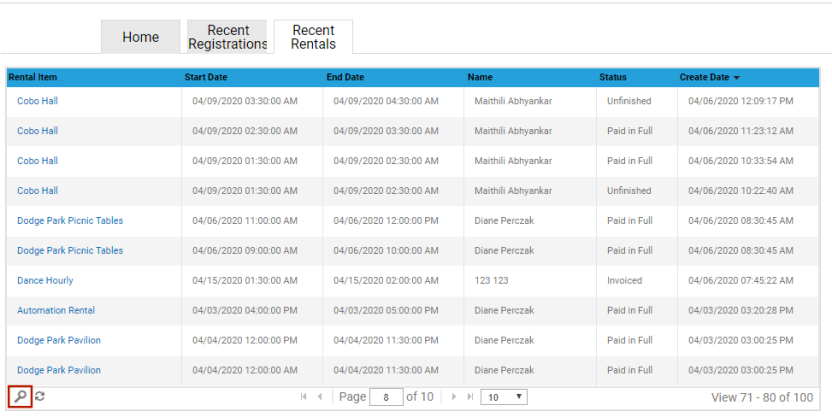Open the Automation Rental link
The height and width of the screenshot is (417, 832).
(56, 311)
